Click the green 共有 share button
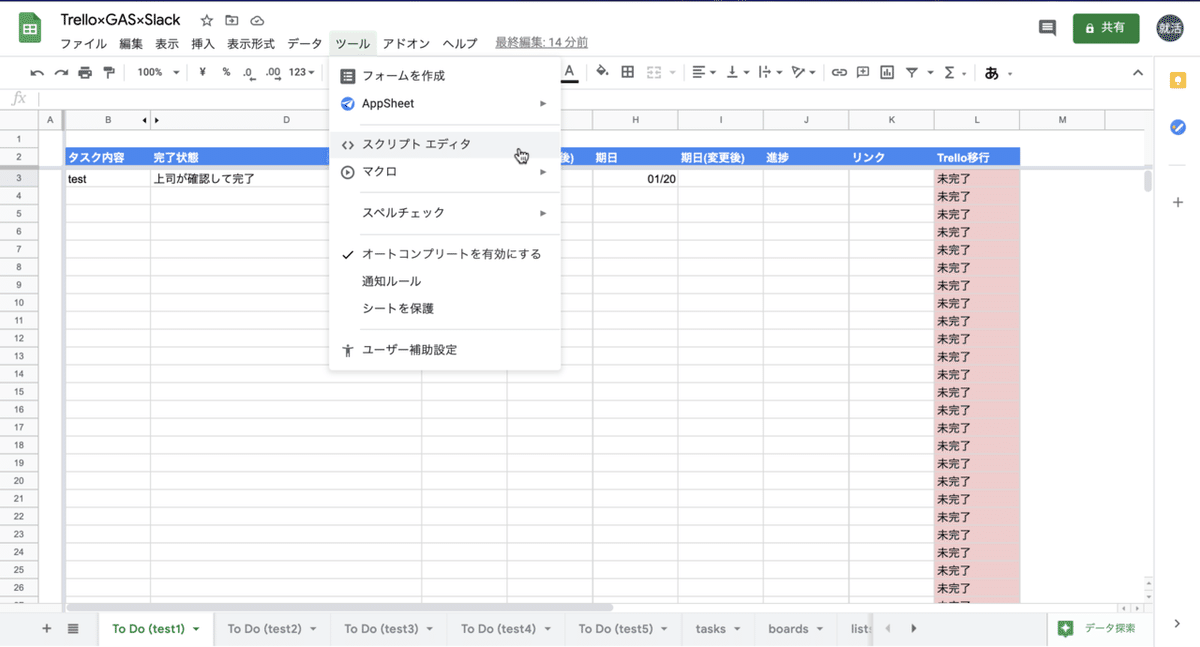 1105,28
